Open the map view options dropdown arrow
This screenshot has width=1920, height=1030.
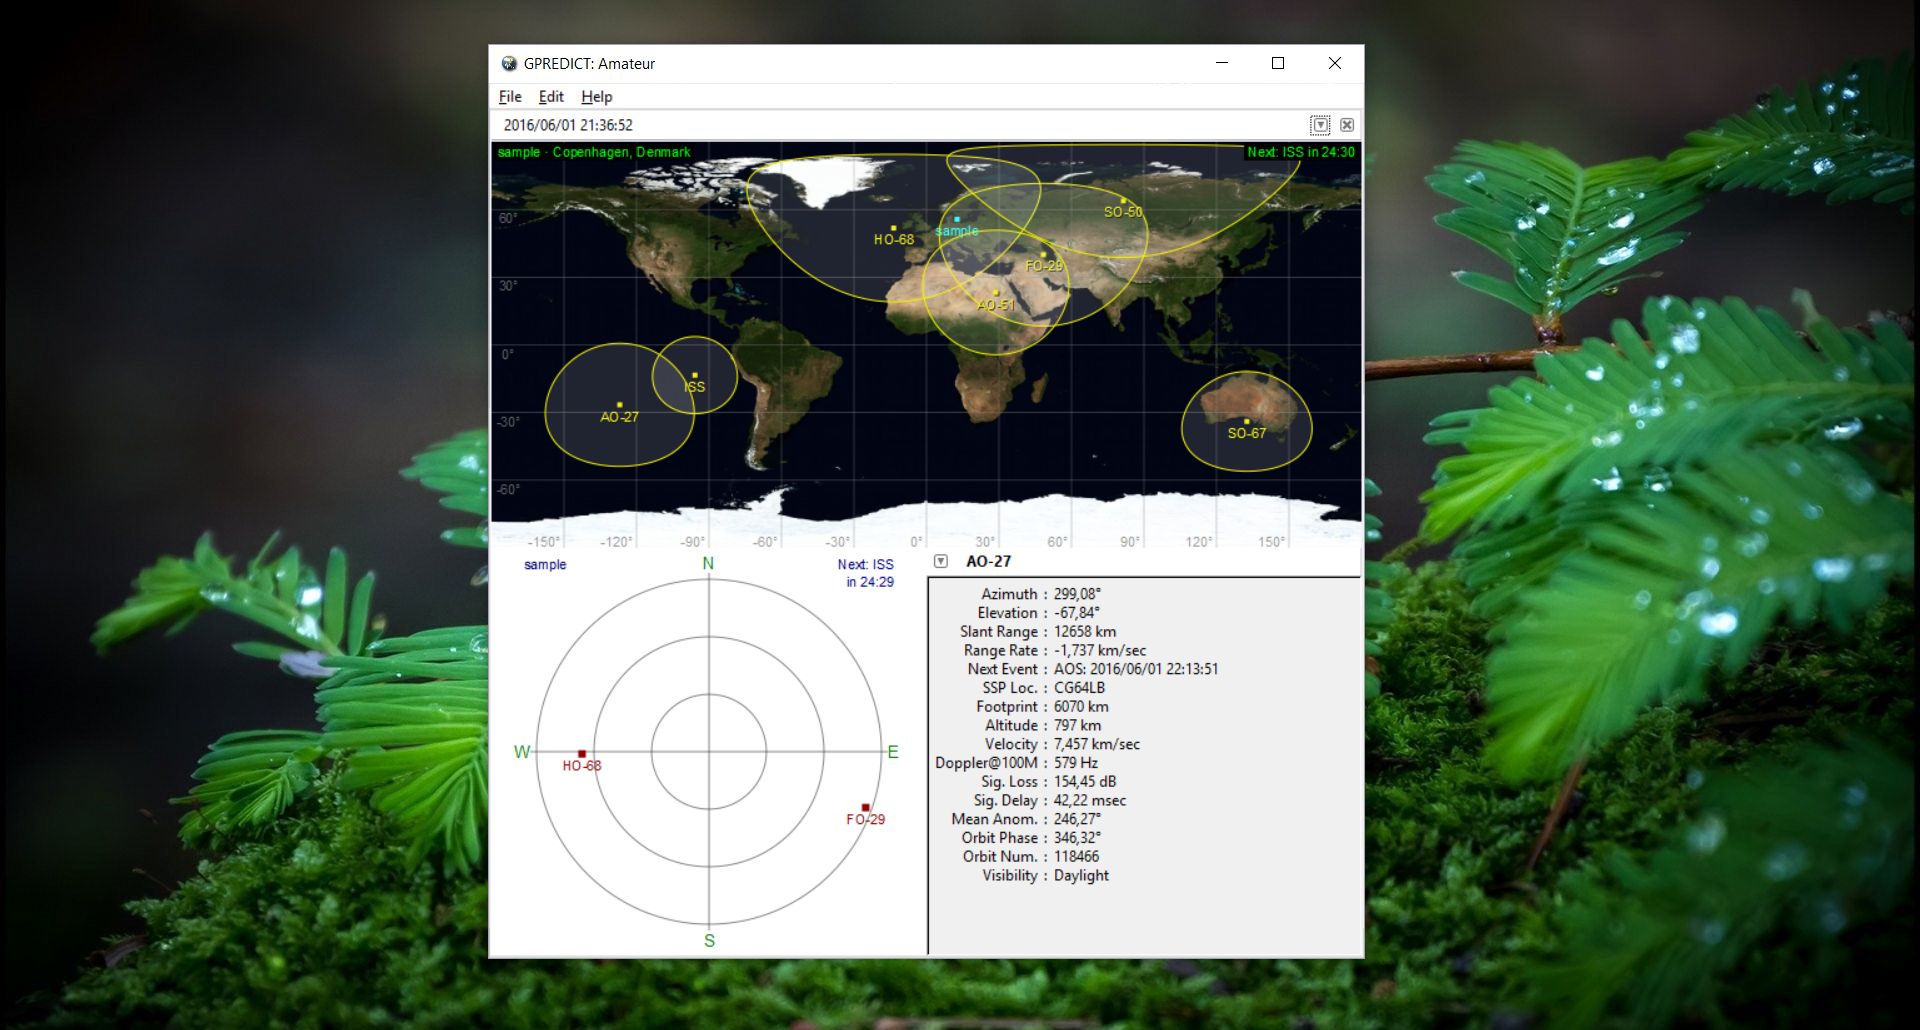(x=1322, y=125)
